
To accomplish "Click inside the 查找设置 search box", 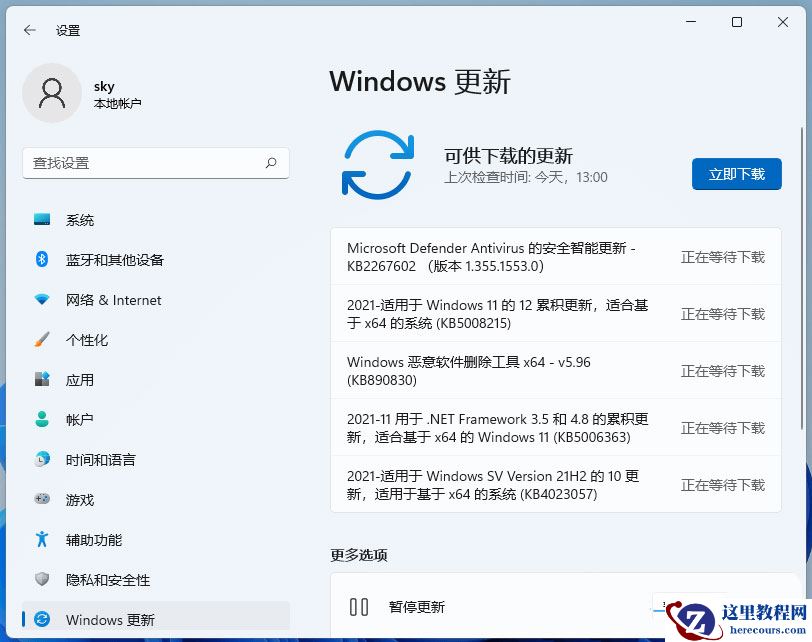I will pos(155,163).
